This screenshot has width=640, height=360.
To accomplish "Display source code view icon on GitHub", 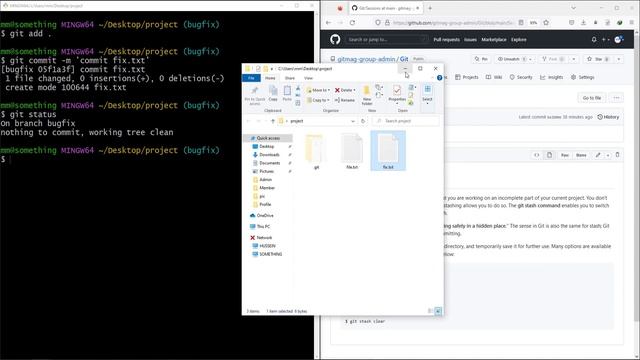I will [x=537, y=155].
